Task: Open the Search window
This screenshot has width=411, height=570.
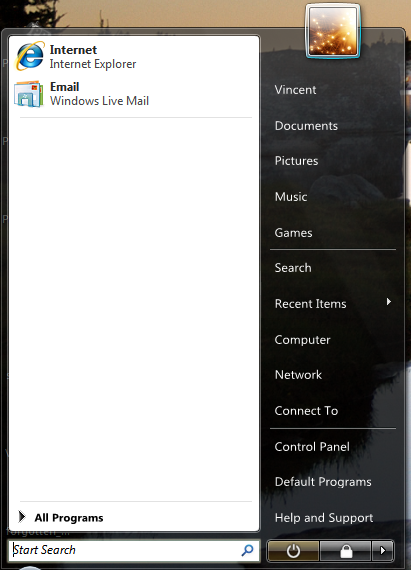Action: 293,268
